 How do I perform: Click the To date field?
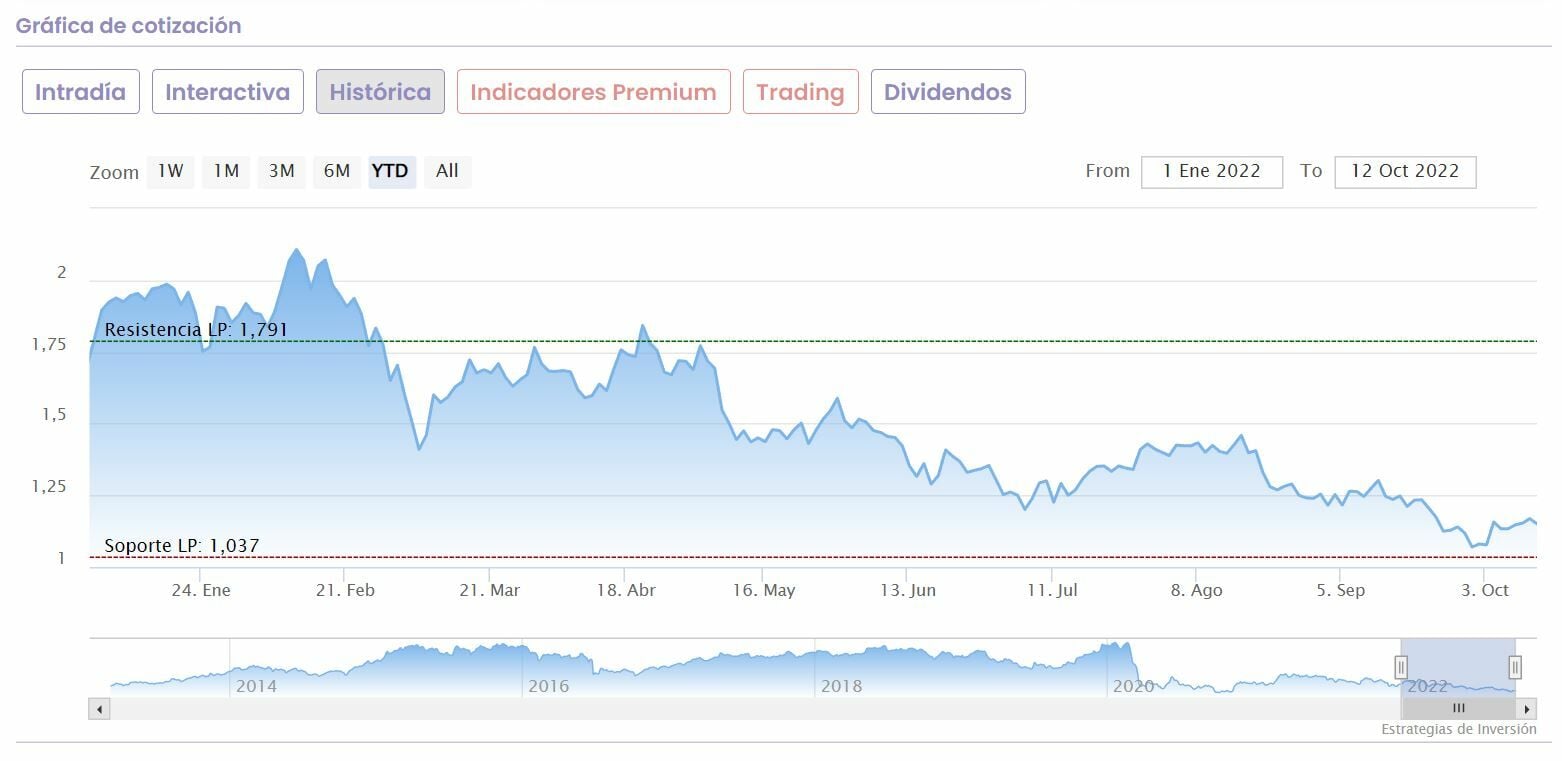pos(1404,171)
